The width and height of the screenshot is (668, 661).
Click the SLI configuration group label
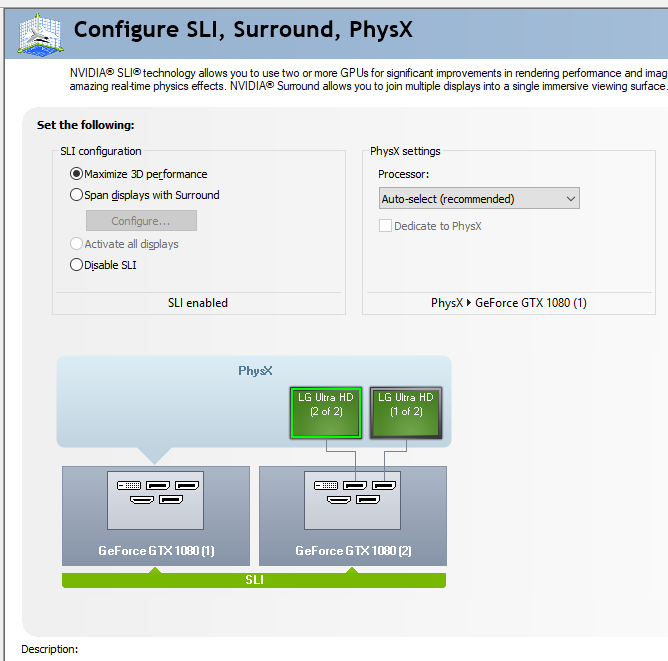click(x=101, y=151)
